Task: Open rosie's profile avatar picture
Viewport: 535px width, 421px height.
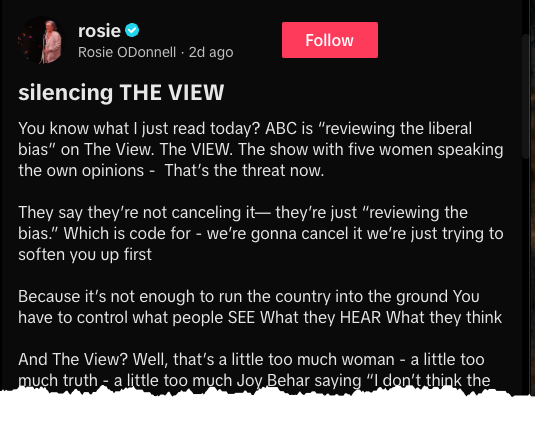Action: point(41,41)
